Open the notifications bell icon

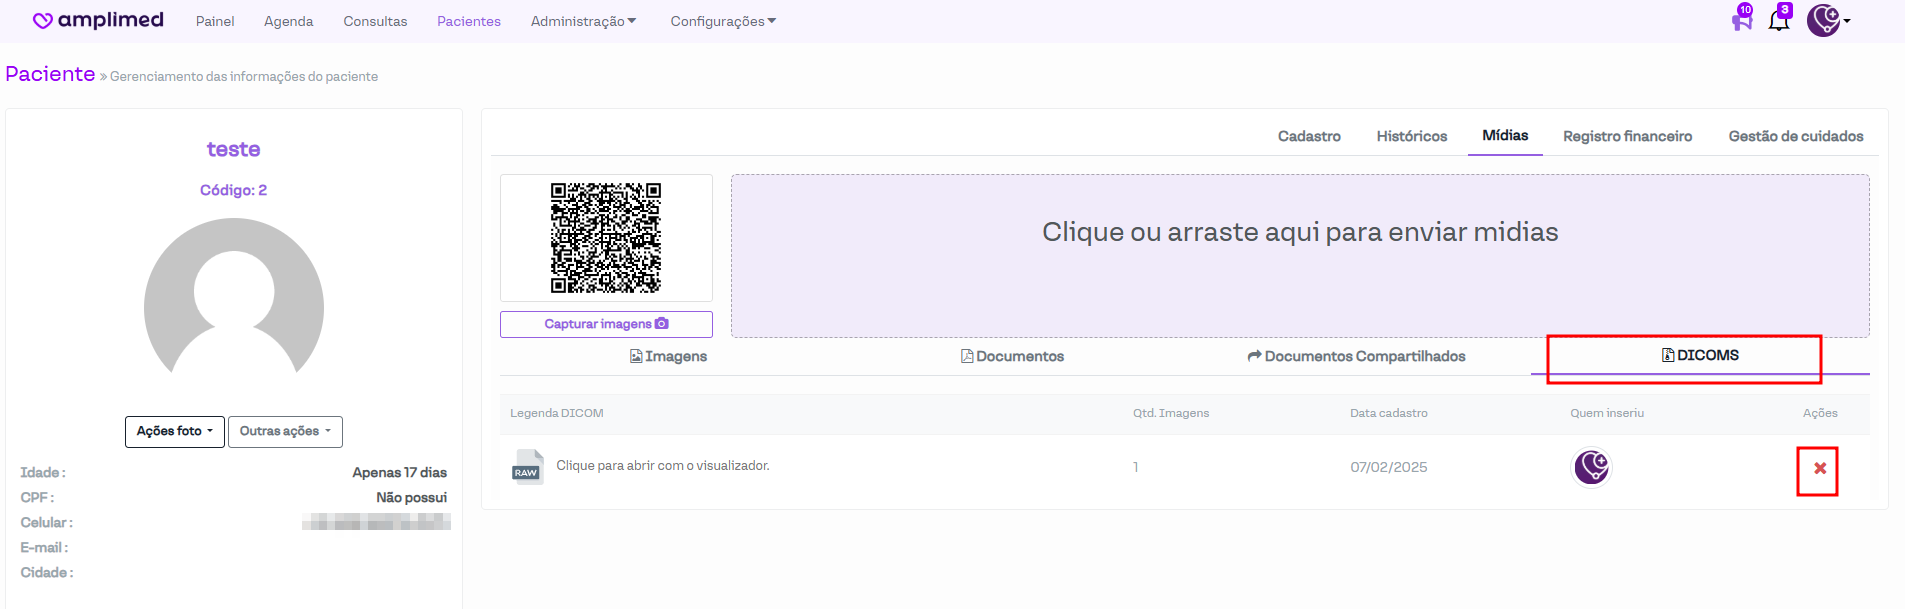(1779, 20)
